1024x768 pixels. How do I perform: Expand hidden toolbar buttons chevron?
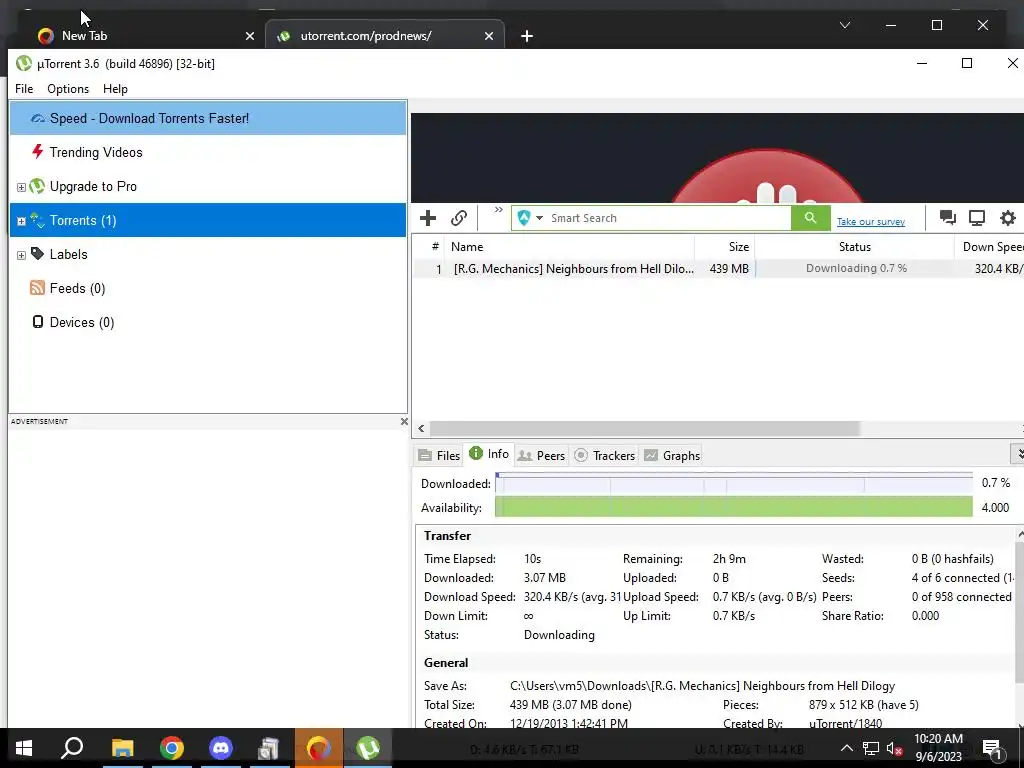pyautogui.click(x=499, y=210)
